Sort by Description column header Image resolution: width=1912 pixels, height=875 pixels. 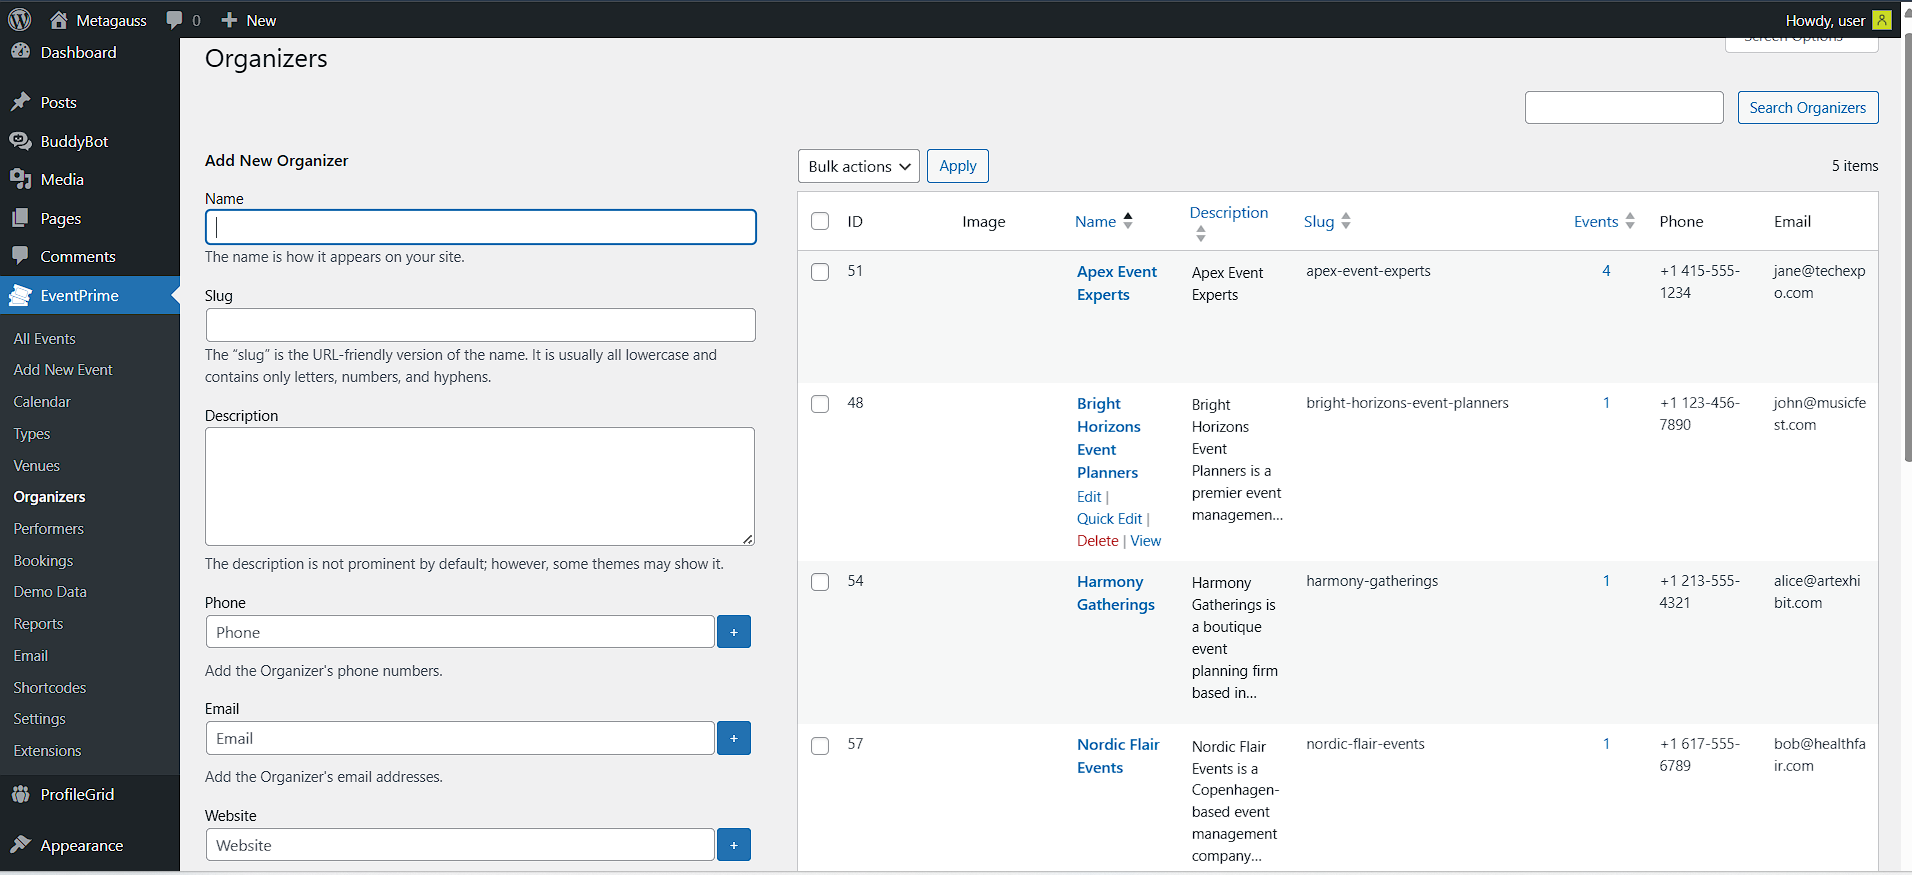(x=1228, y=213)
